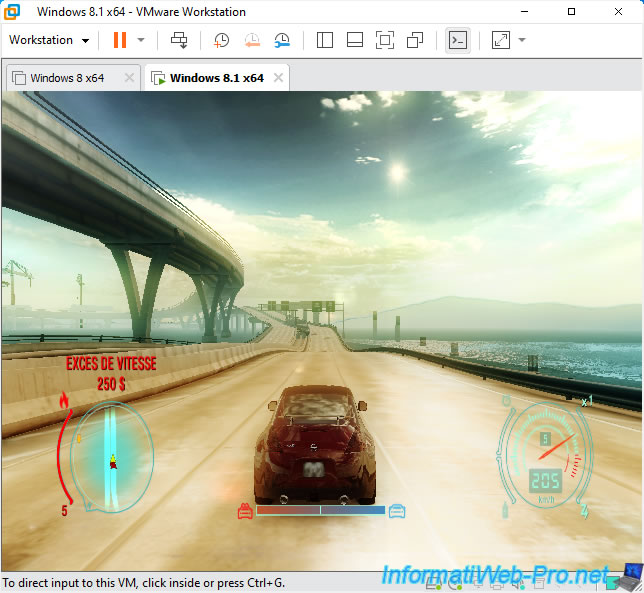Click the minimap radar in the game

[x=112, y=457]
